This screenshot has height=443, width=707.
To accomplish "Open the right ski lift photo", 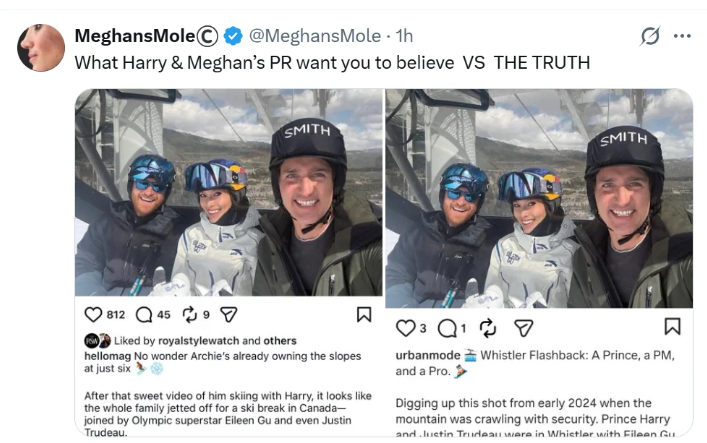I will pyautogui.click(x=539, y=197).
